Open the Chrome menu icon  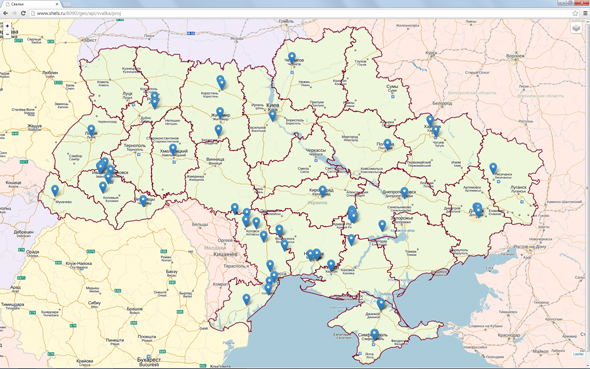tap(585, 13)
